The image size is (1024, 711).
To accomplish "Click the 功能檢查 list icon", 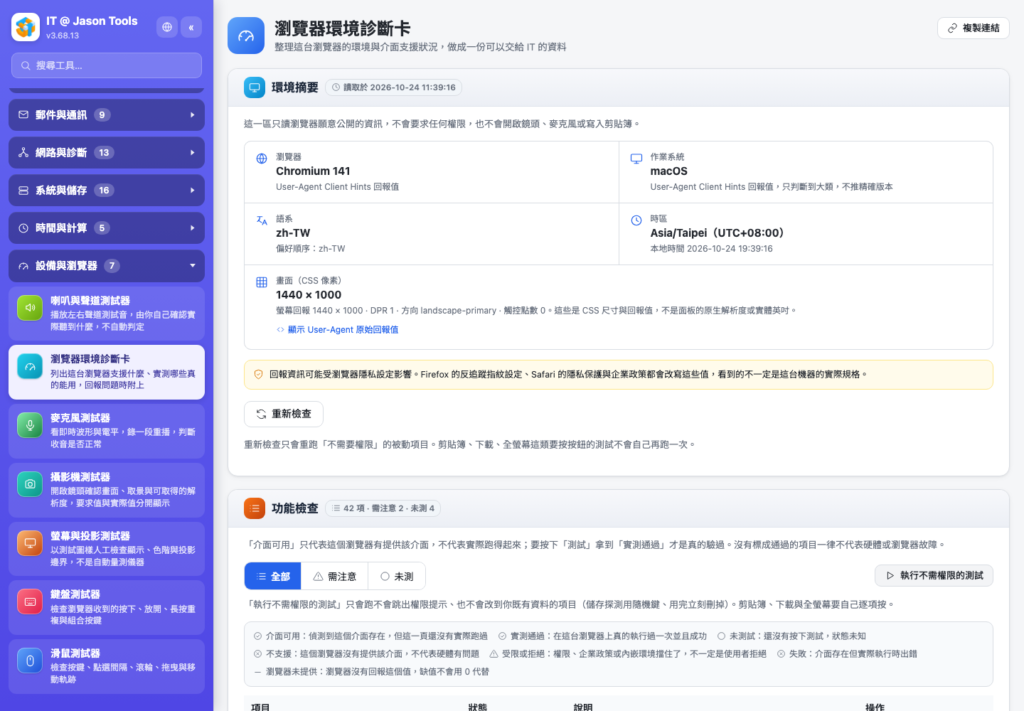I will (x=255, y=509).
